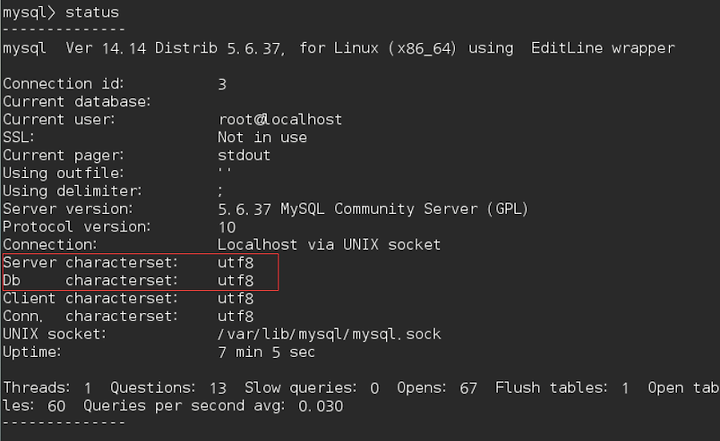Click the Server characterset utf8 value
The height and width of the screenshot is (441, 720).
click(236, 263)
